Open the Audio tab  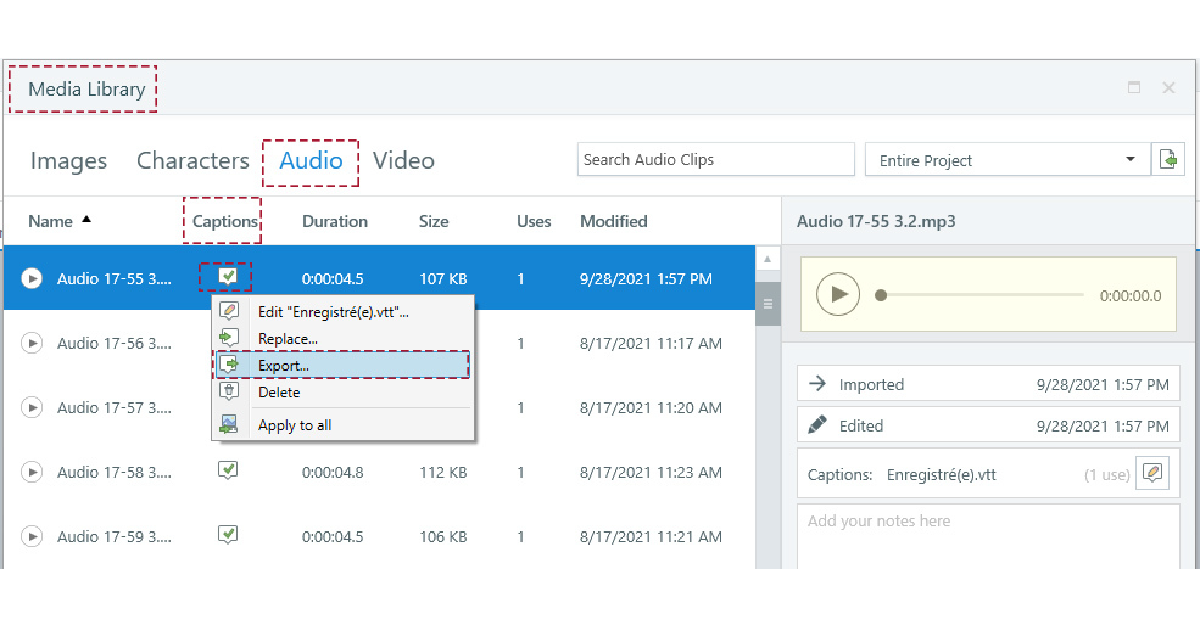[311, 161]
